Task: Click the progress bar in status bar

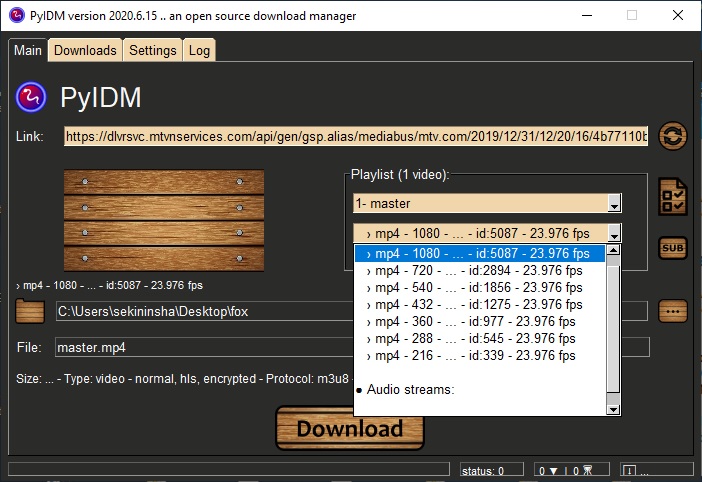Action: click(x=229, y=469)
